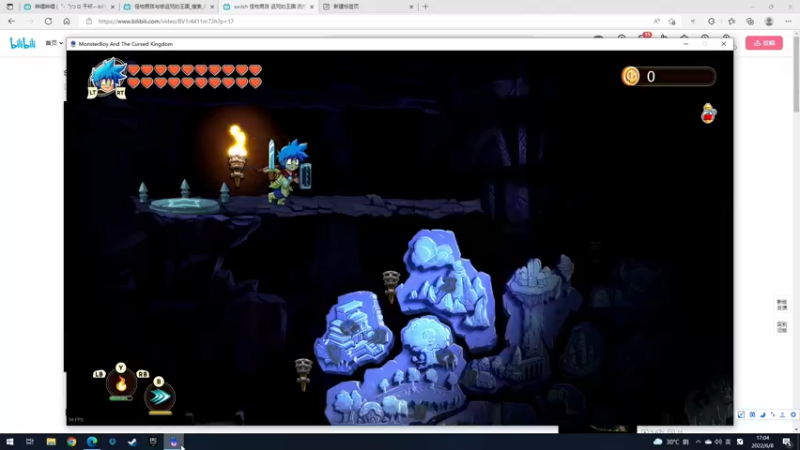Expand the bilibili home dropdown menu
The height and width of the screenshot is (450, 800).
(x=54, y=43)
